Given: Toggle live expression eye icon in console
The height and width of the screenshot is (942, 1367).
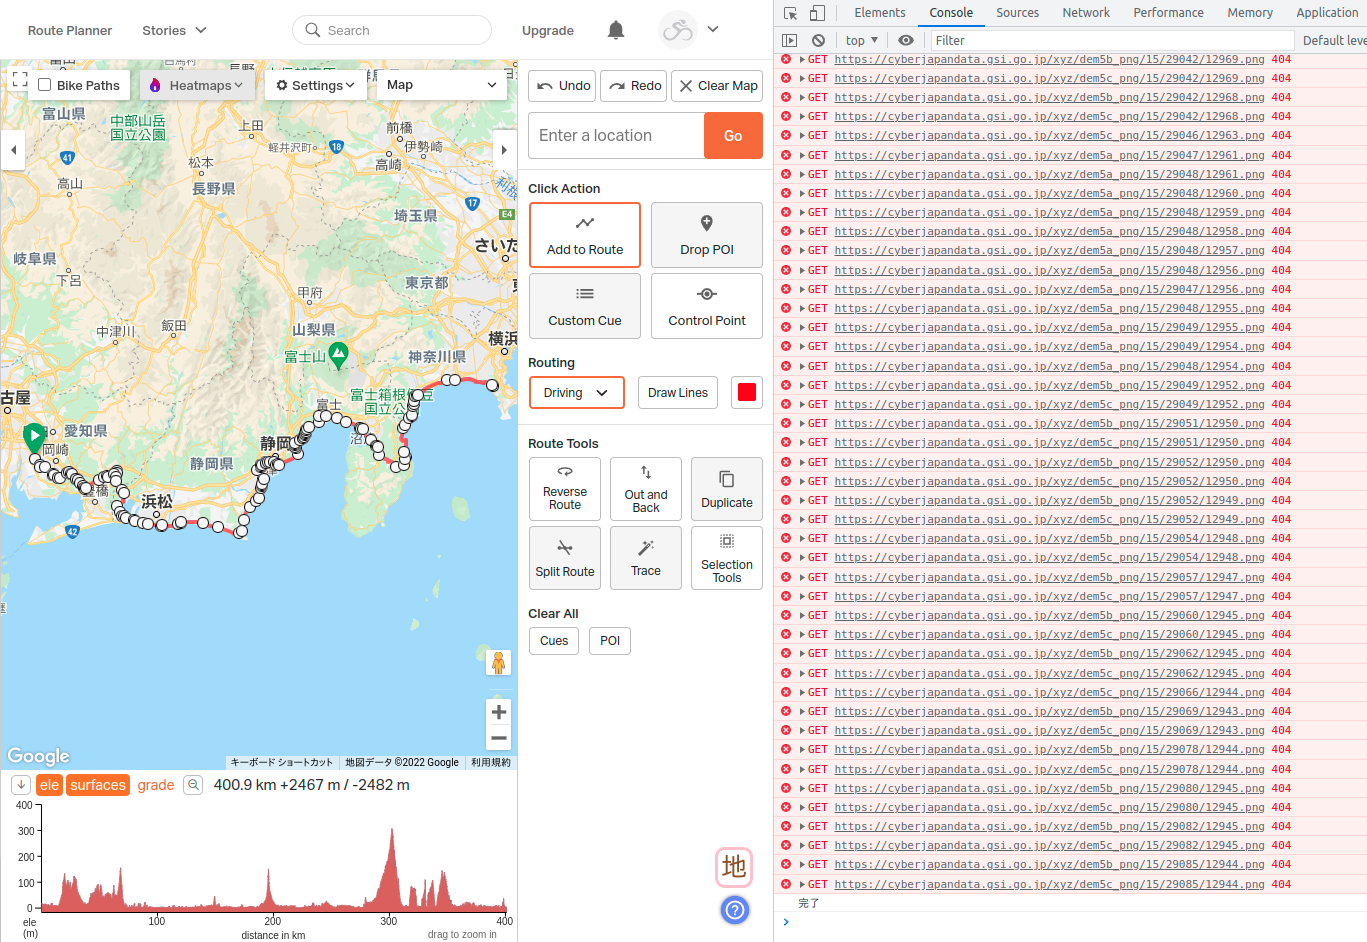Looking at the screenshot, I should coord(906,40).
